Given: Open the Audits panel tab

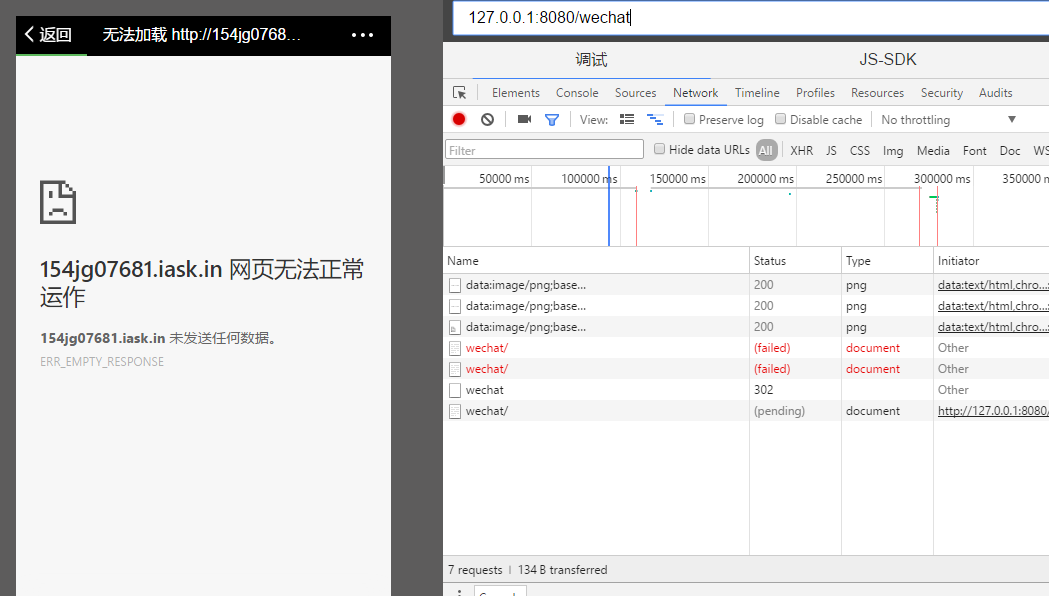Looking at the screenshot, I should [x=995, y=93].
